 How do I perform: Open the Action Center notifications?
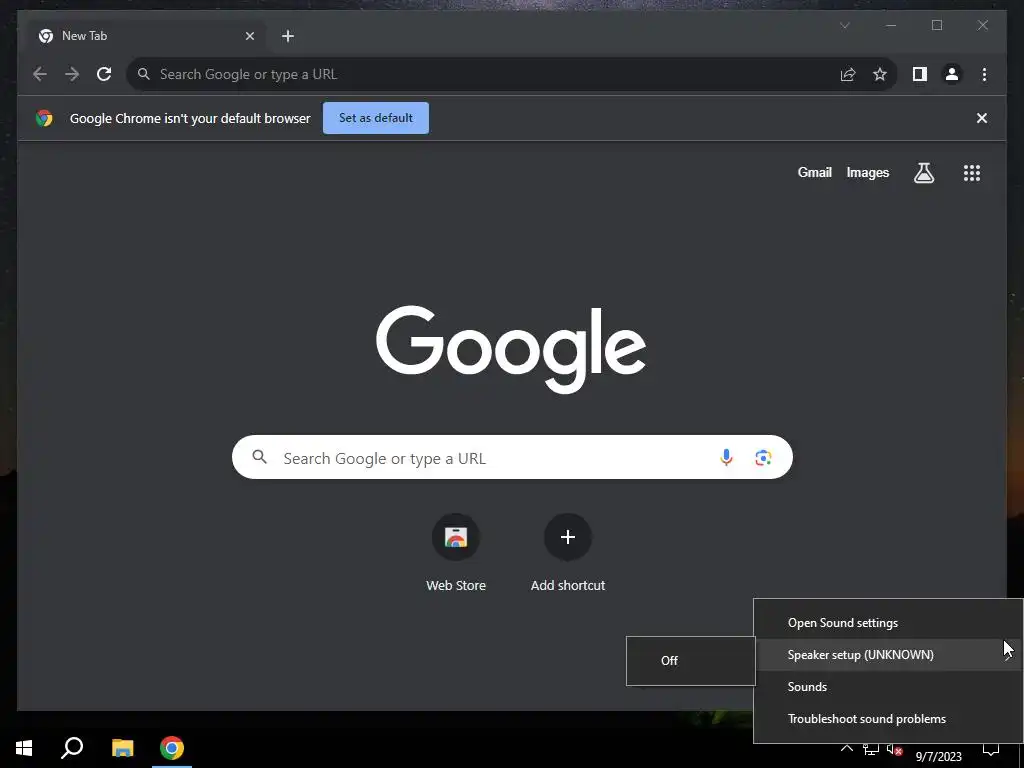[991, 750]
